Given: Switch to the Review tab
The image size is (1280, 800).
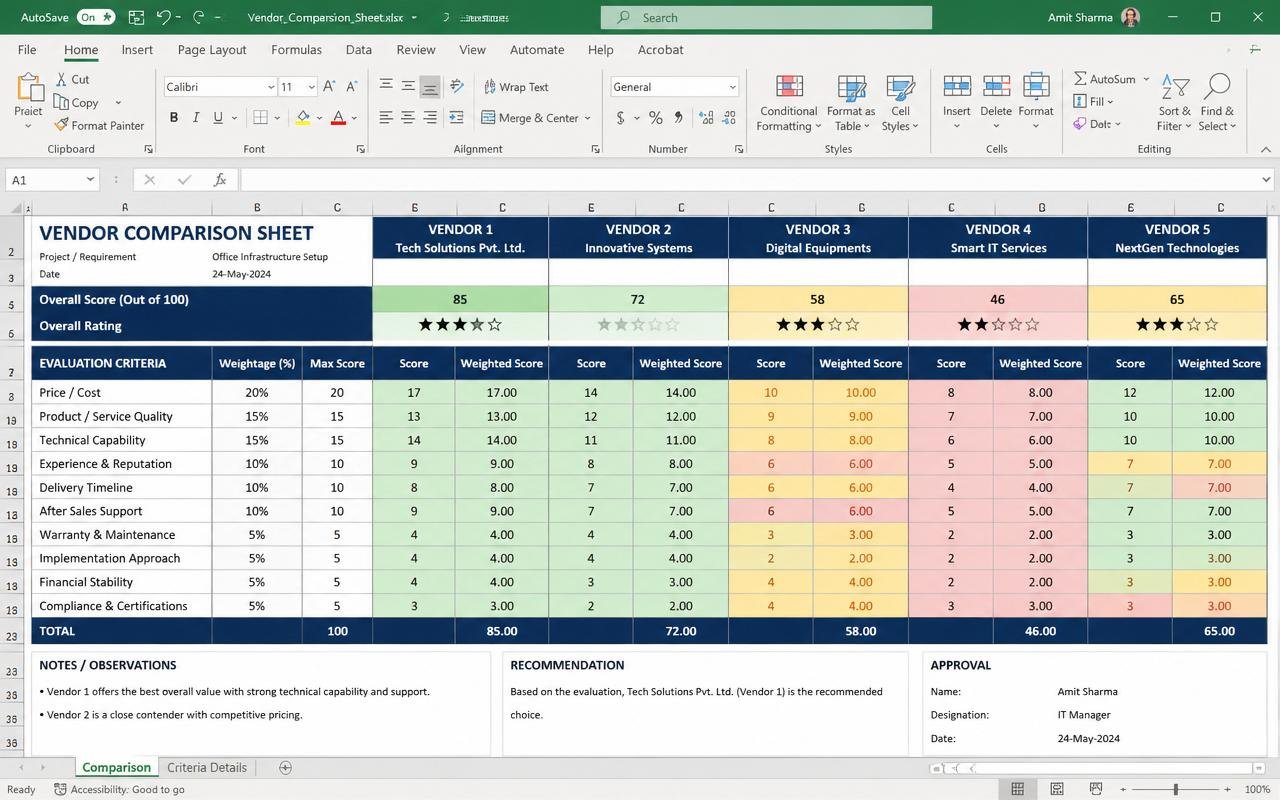Looking at the screenshot, I should [x=415, y=49].
